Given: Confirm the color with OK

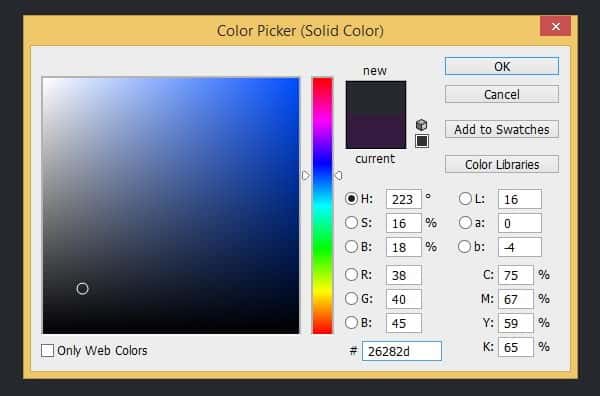Looking at the screenshot, I should (x=502, y=67).
